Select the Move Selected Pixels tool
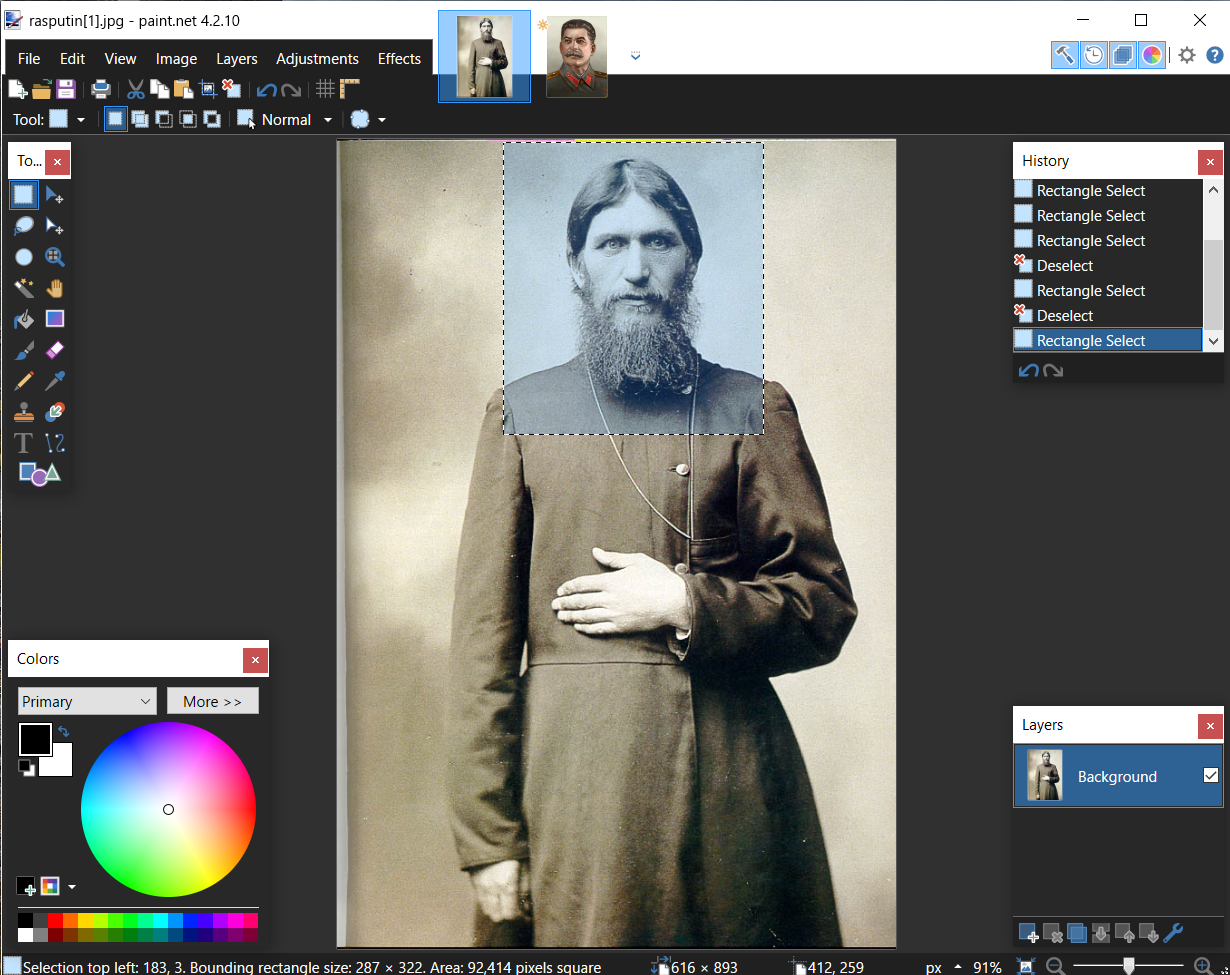This screenshot has height=975, width=1230. 55,194
